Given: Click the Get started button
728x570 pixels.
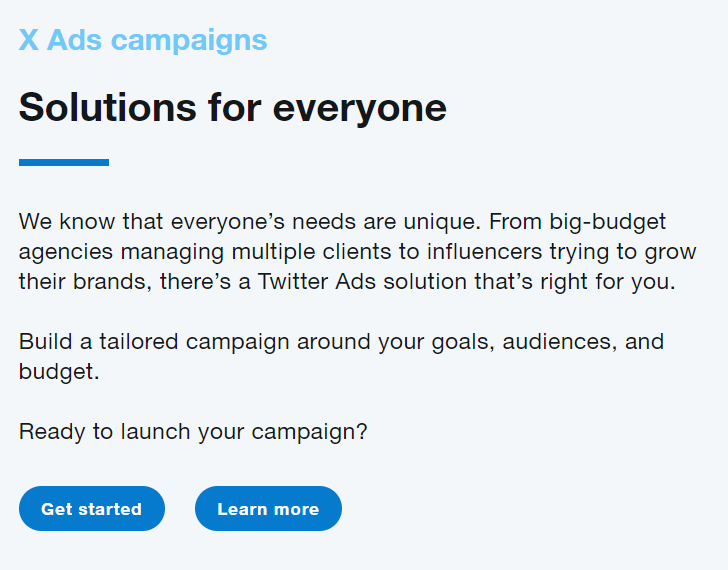Looking at the screenshot, I should (92, 509).
